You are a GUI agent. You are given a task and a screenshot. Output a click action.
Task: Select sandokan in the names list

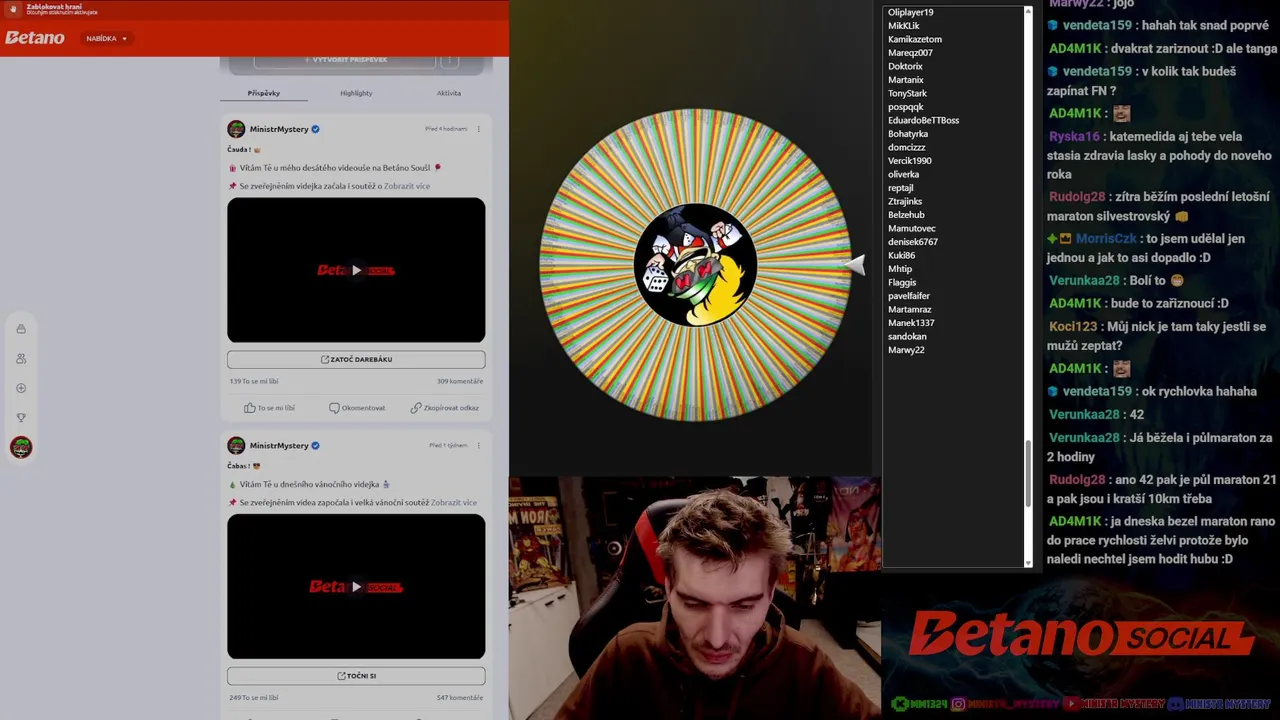(907, 336)
